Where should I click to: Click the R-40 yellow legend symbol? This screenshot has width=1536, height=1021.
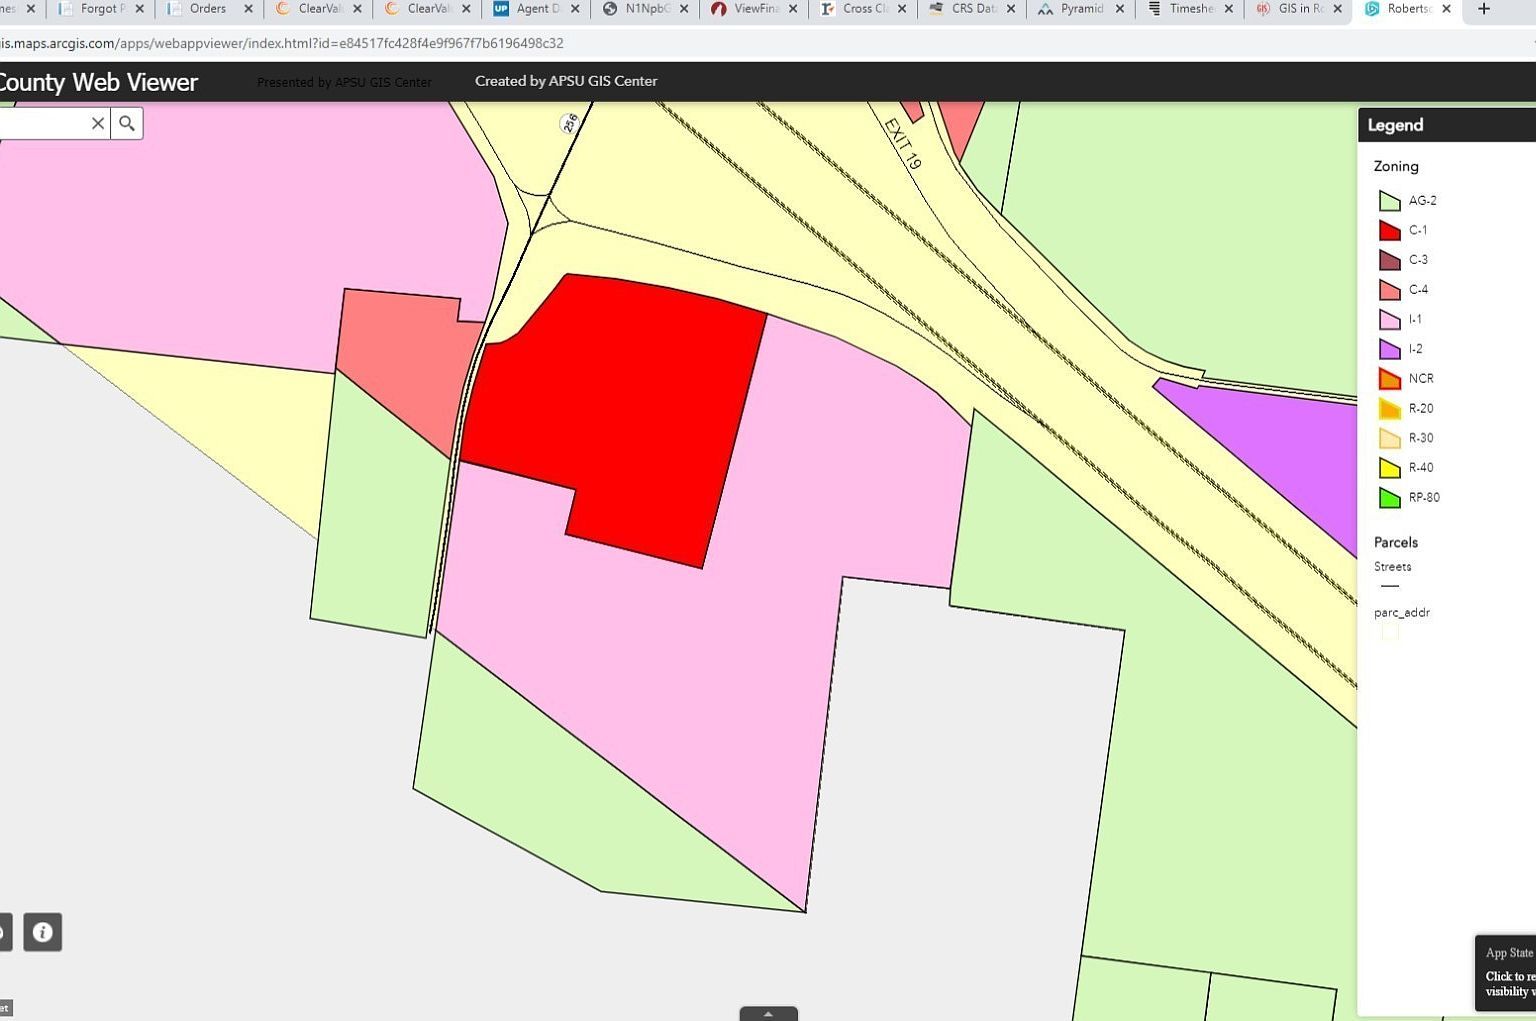[x=1390, y=467]
